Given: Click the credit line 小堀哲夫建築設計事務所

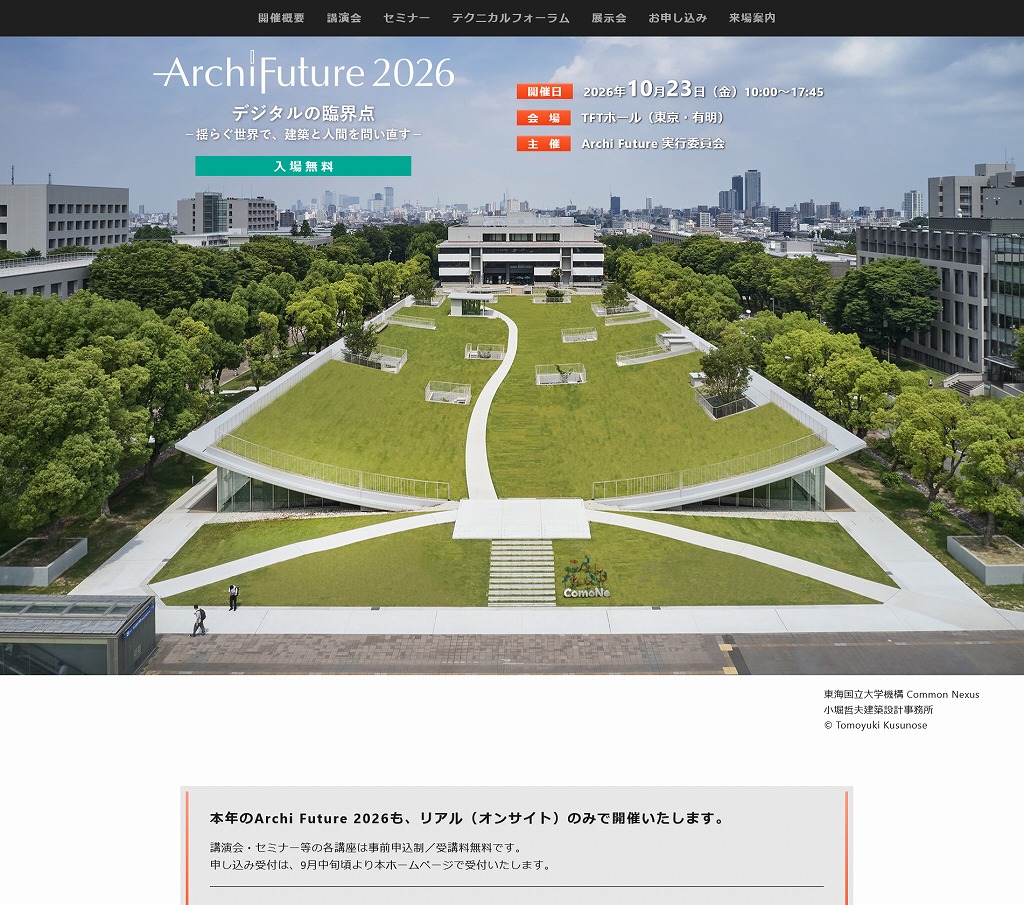Looking at the screenshot, I should coord(878,710).
